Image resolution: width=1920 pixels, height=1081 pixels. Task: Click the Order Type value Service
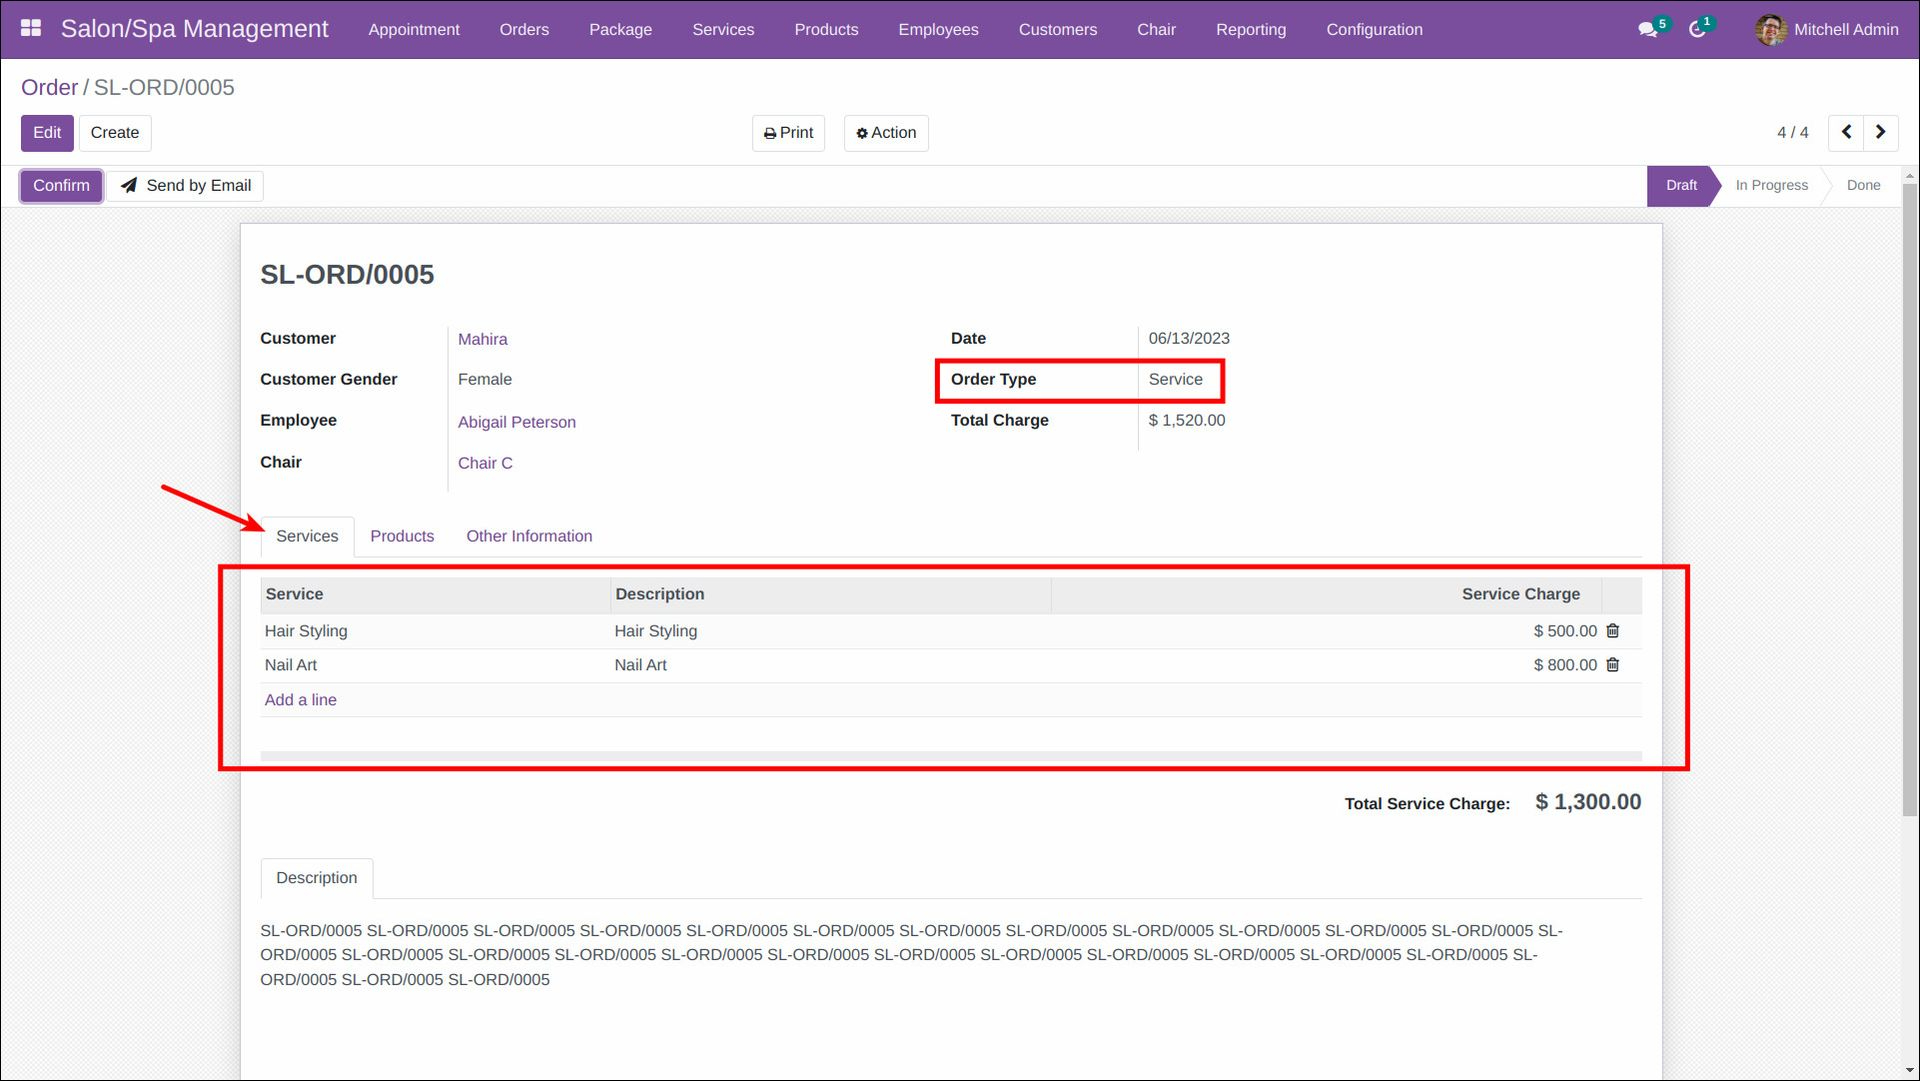tap(1175, 380)
